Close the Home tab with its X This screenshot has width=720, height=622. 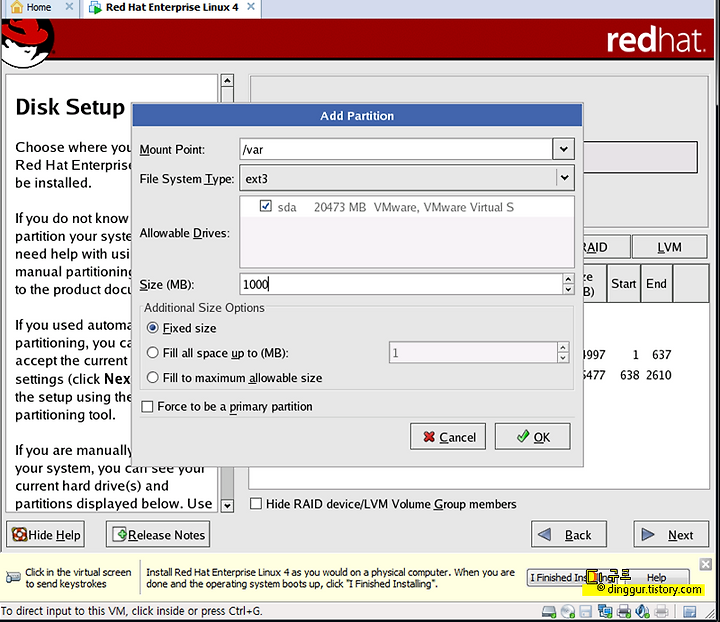coord(69,6)
